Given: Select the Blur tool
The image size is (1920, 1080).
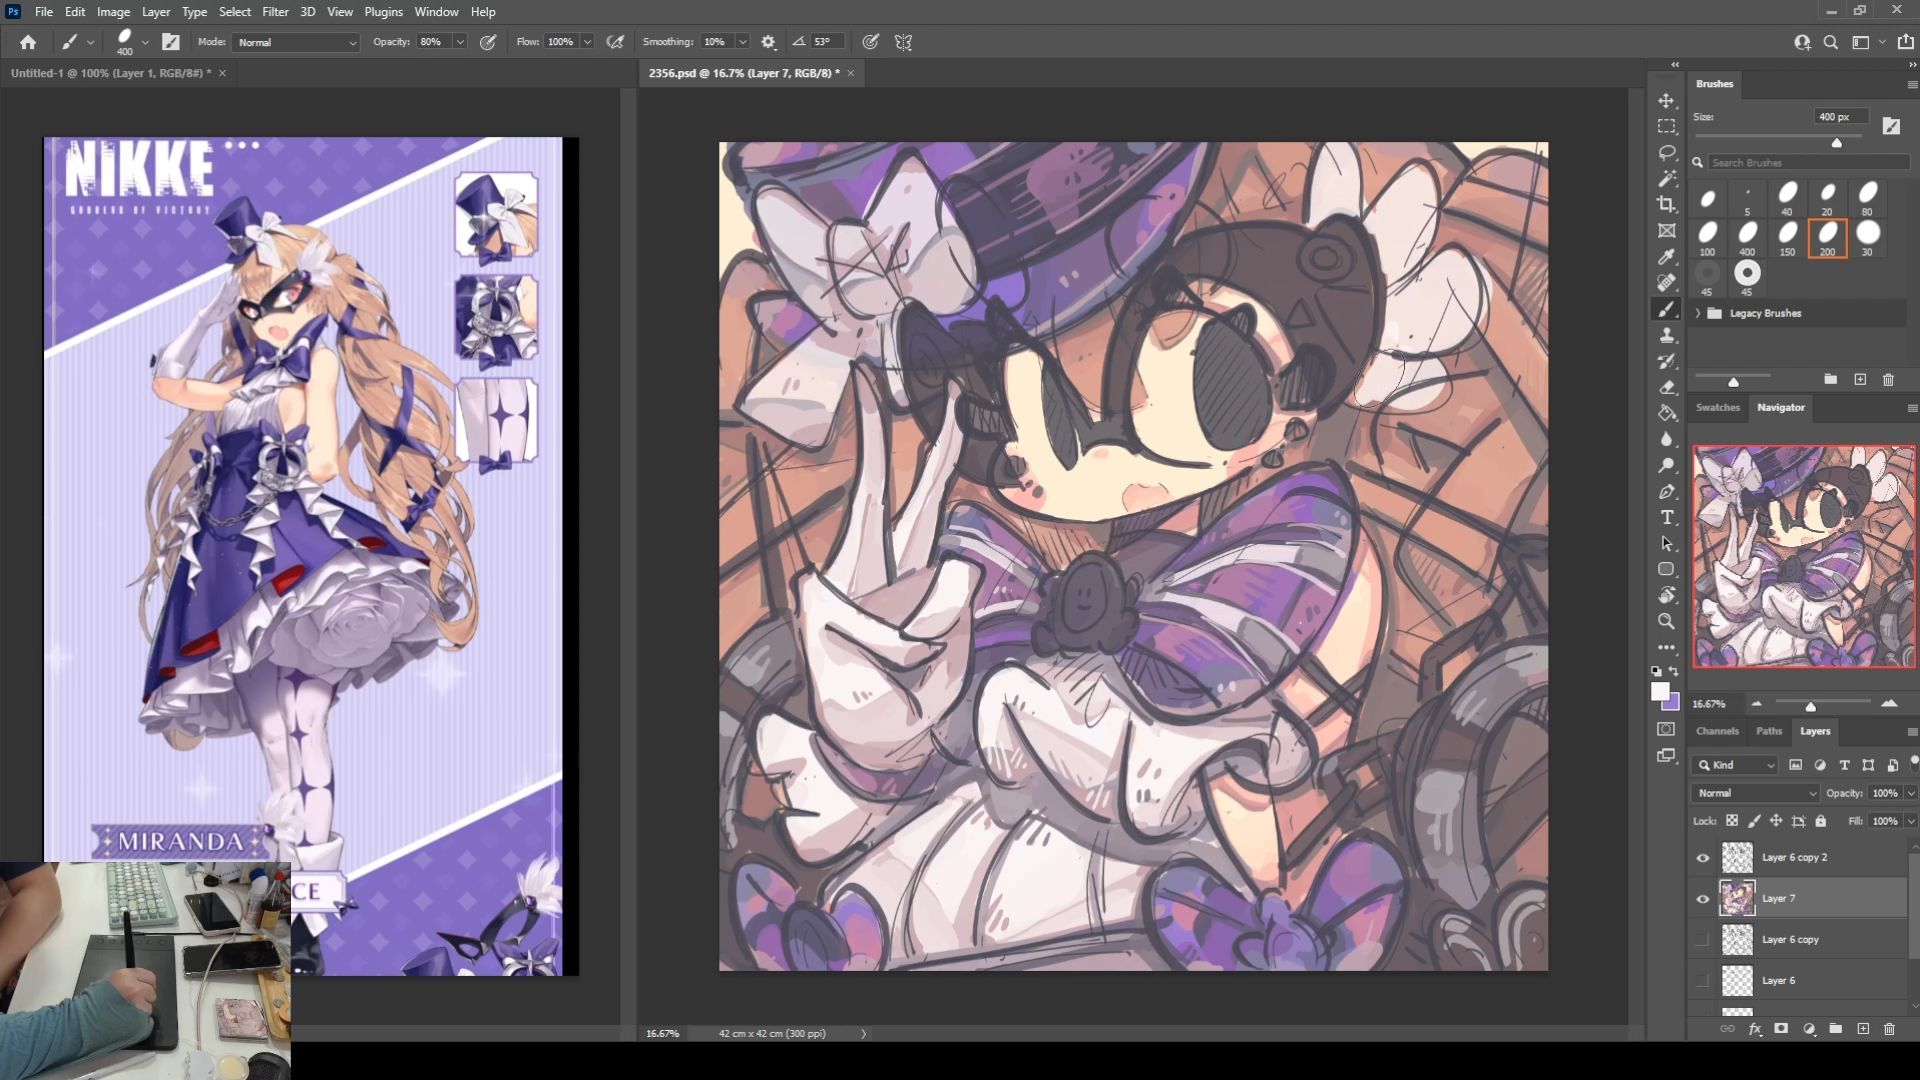Looking at the screenshot, I should click(x=1666, y=440).
